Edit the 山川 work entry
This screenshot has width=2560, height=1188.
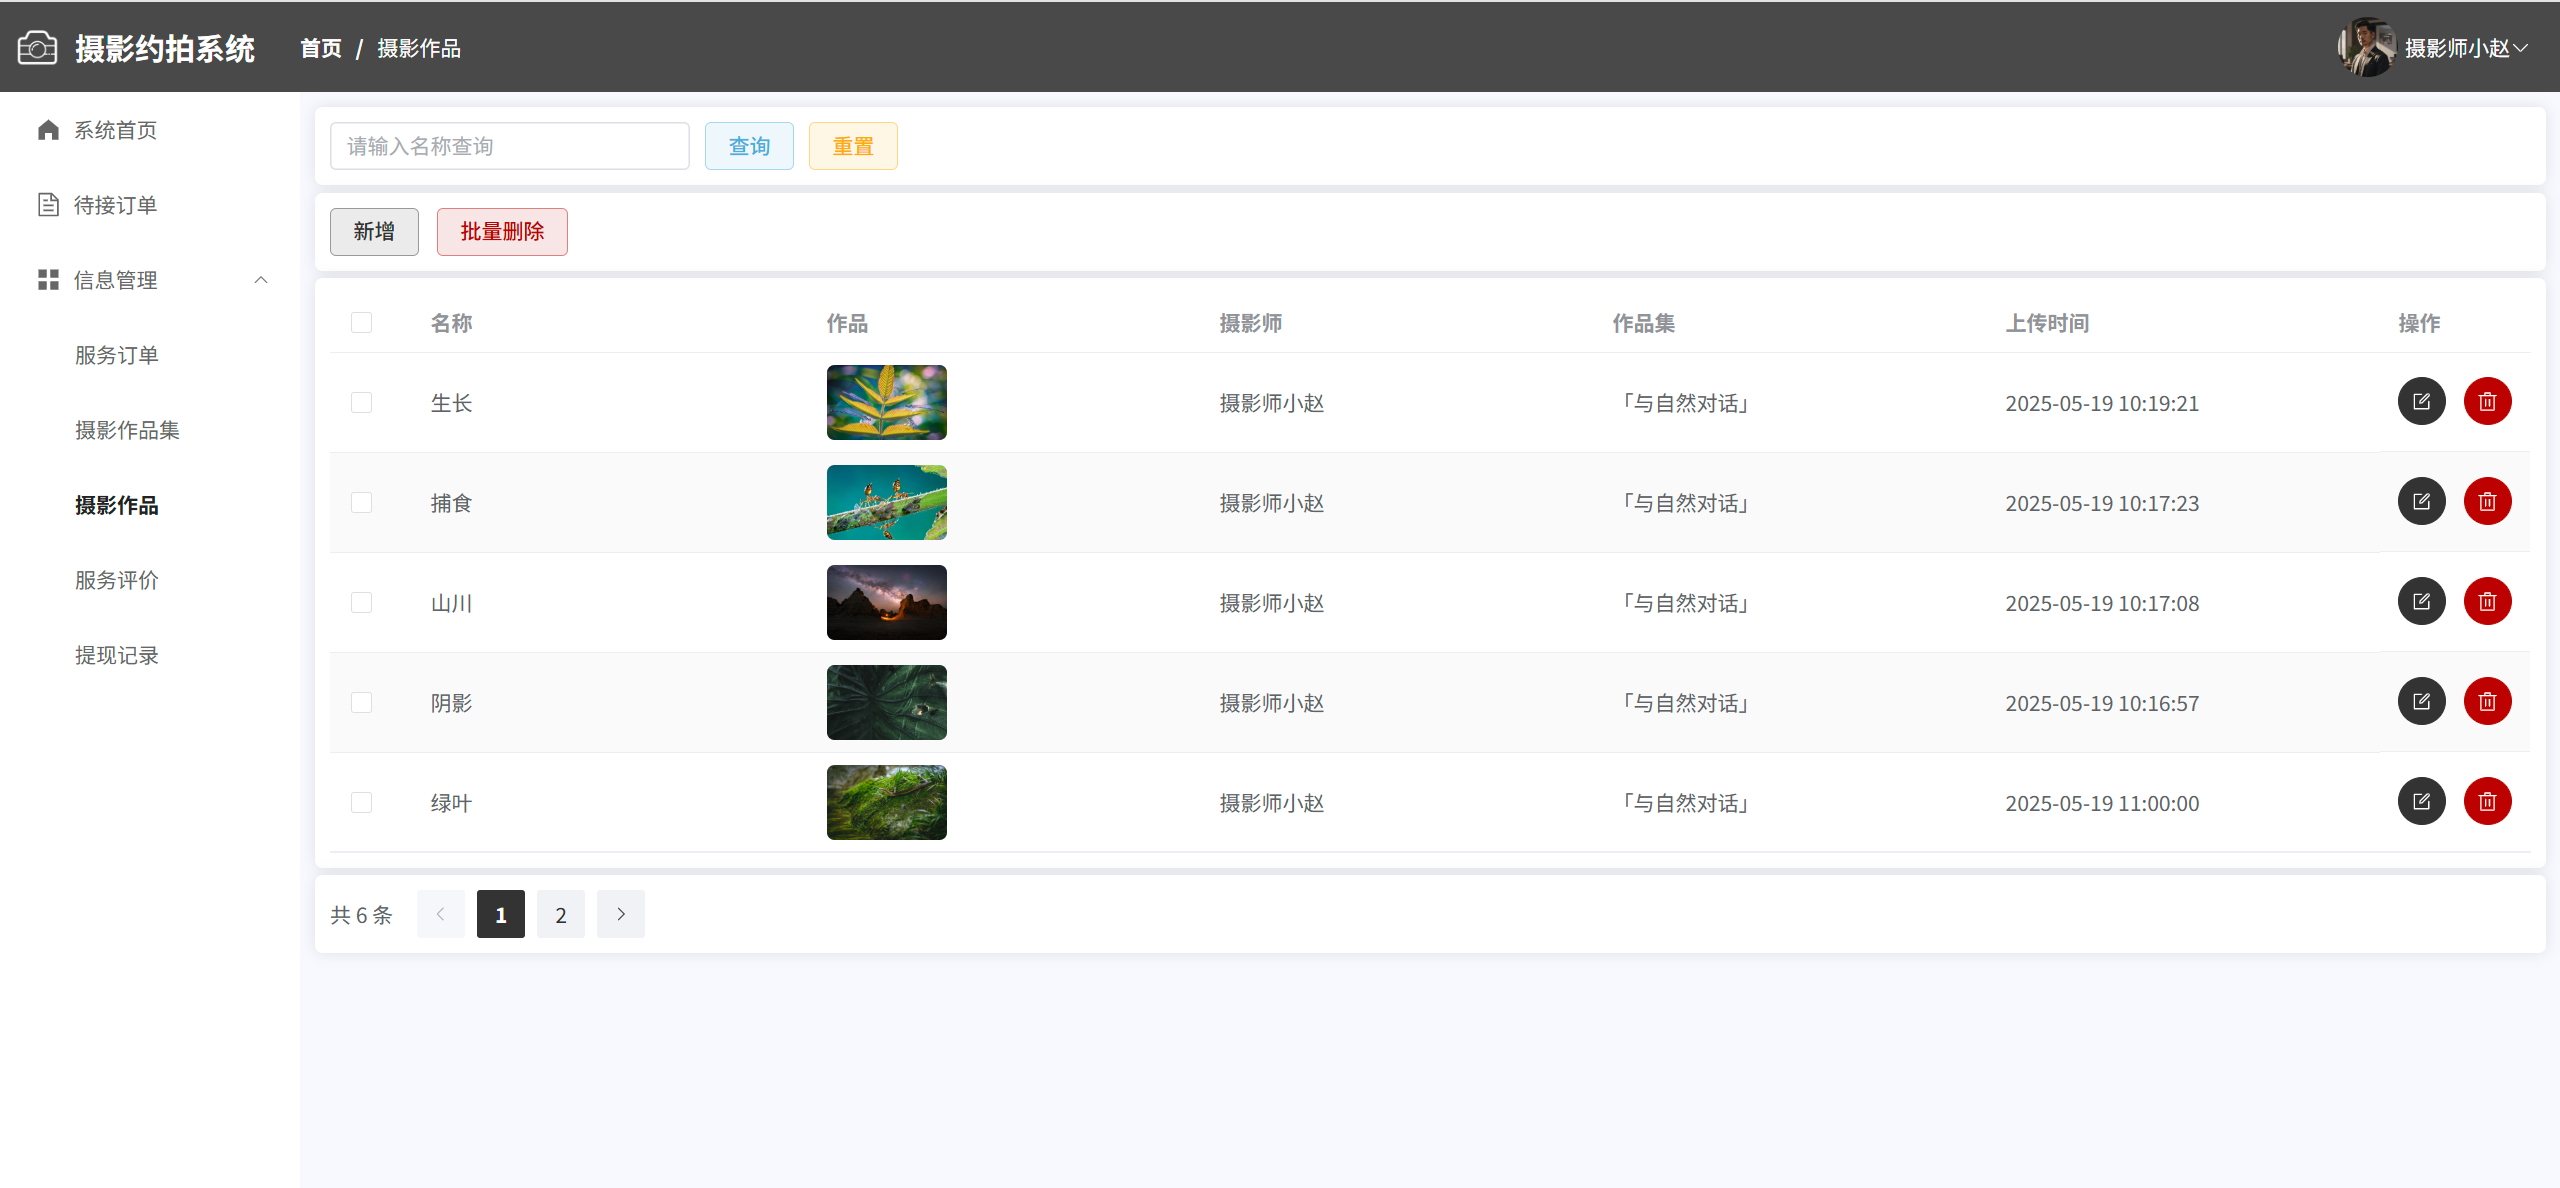pos(2421,602)
